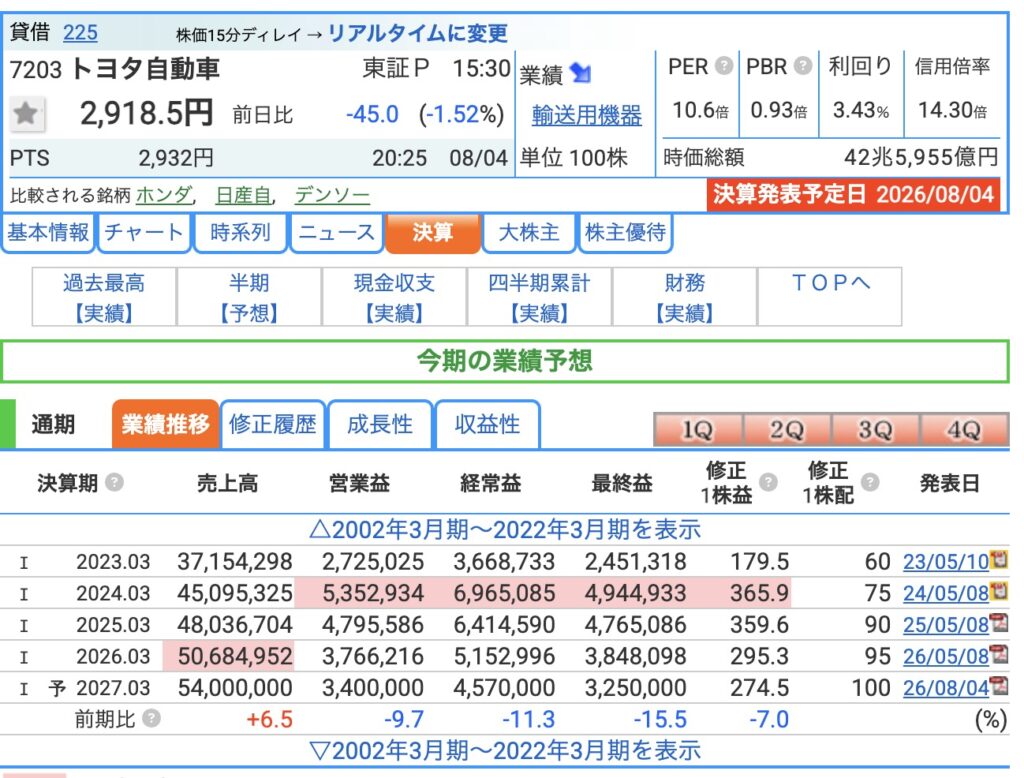Open the 輸送用機器 sector link
The height and width of the screenshot is (778, 1024).
586,115
